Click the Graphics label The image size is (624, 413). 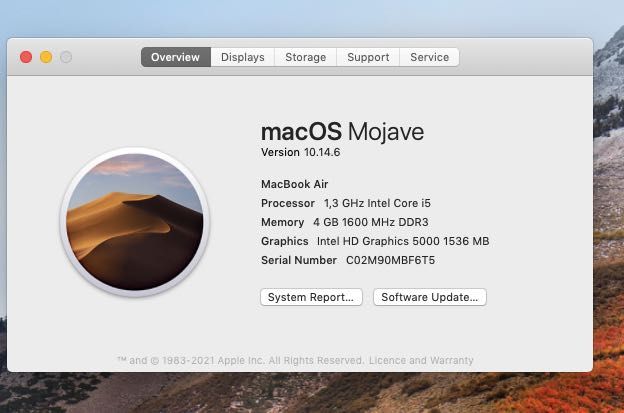[285, 241]
